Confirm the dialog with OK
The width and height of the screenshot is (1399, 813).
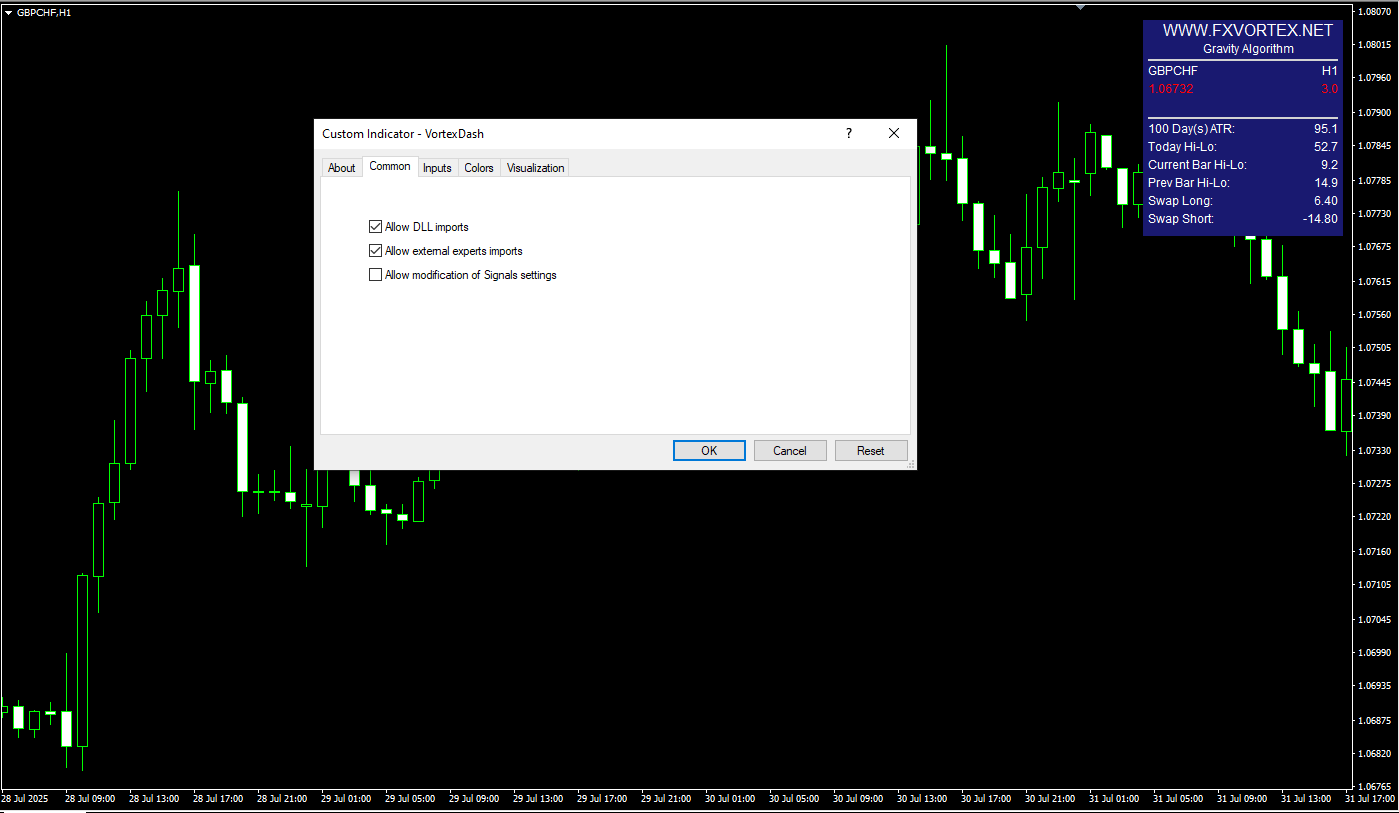[x=709, y=451]
